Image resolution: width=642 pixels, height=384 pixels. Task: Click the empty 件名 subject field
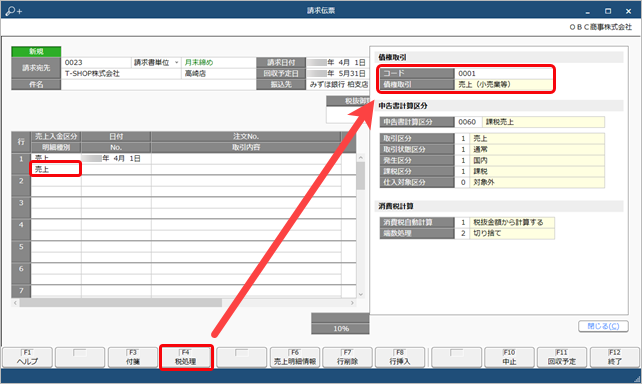coord(158,84)
